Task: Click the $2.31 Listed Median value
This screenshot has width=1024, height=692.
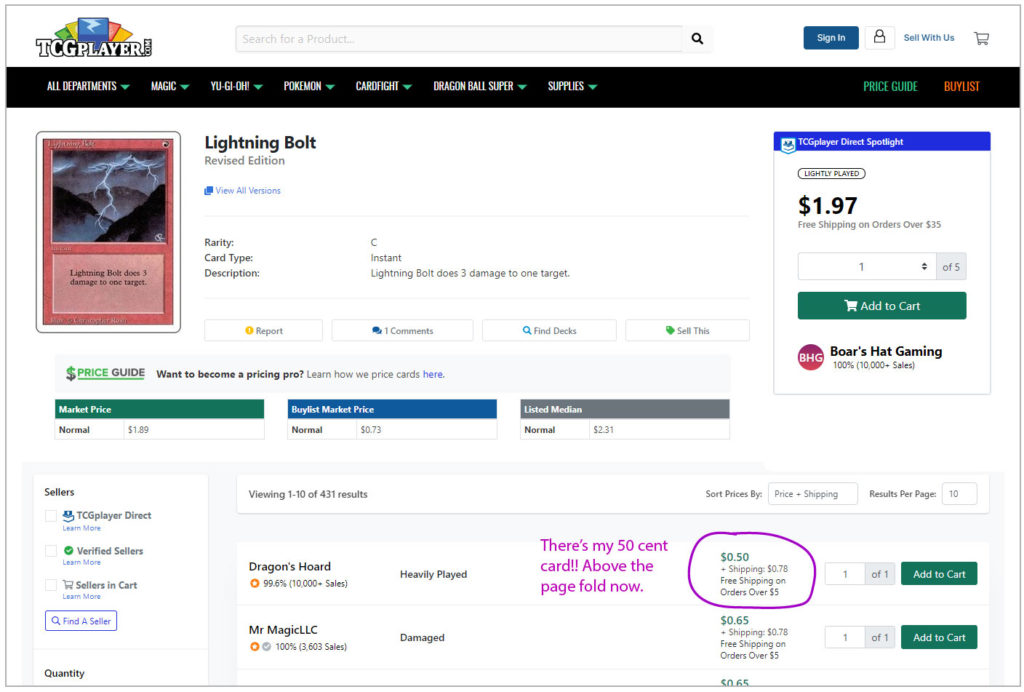Action: pos(603,430)
